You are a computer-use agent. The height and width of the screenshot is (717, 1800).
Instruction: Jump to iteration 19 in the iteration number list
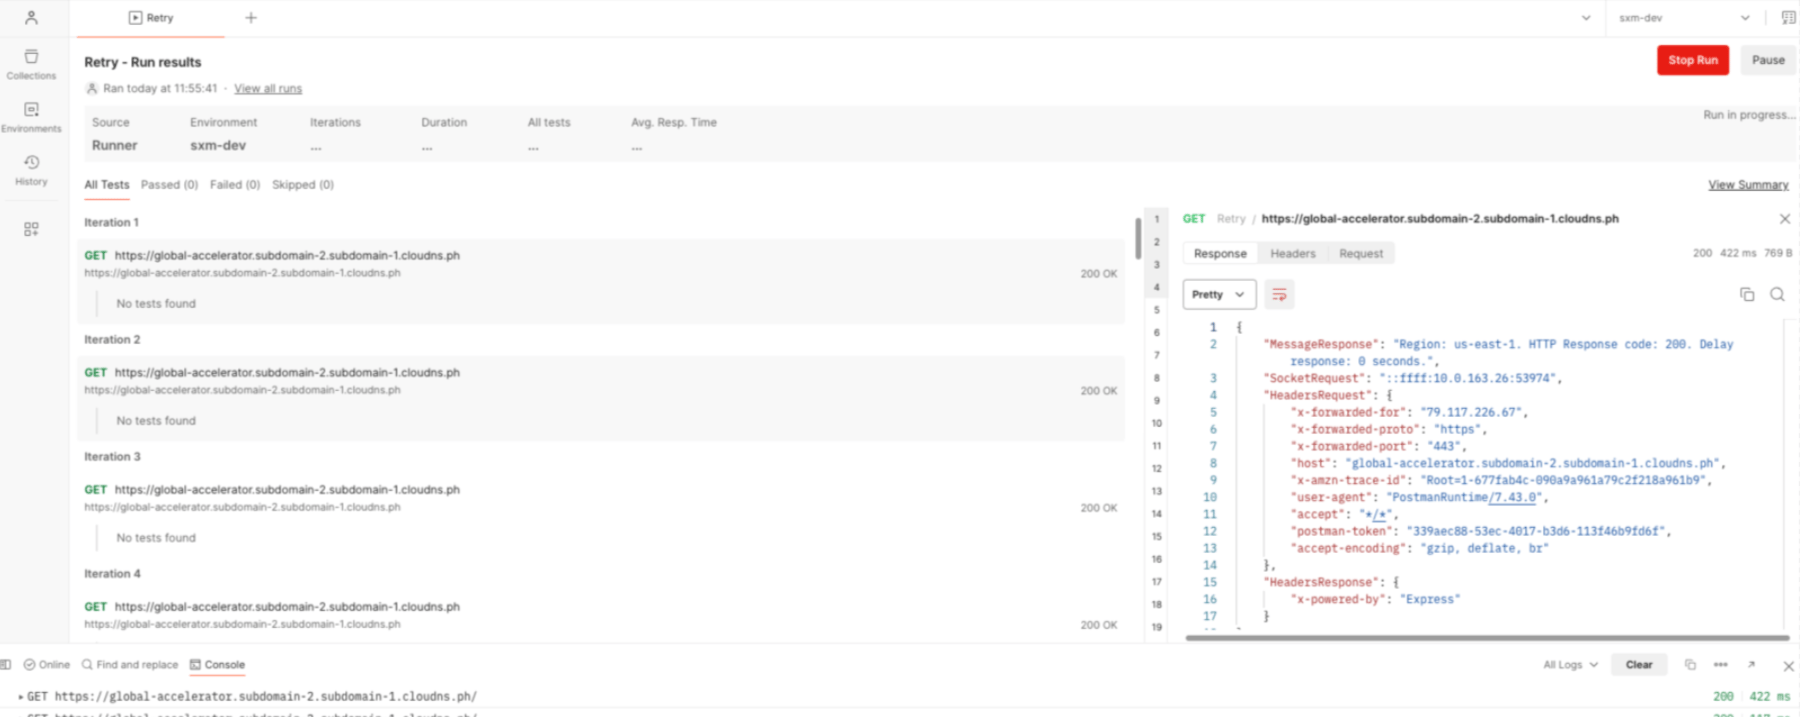click(x=1157, y=627)
